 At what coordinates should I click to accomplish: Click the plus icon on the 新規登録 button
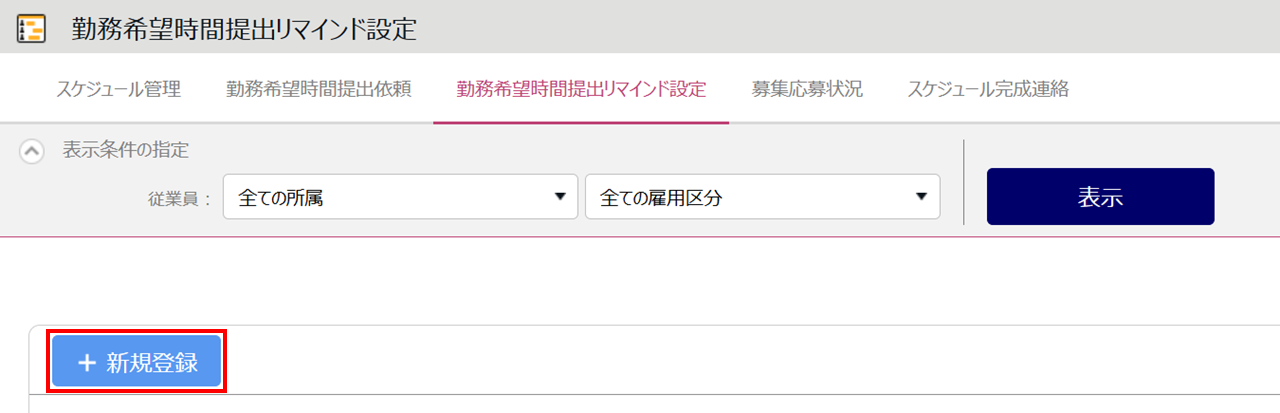pyautogui.click(x=85, y=363)
